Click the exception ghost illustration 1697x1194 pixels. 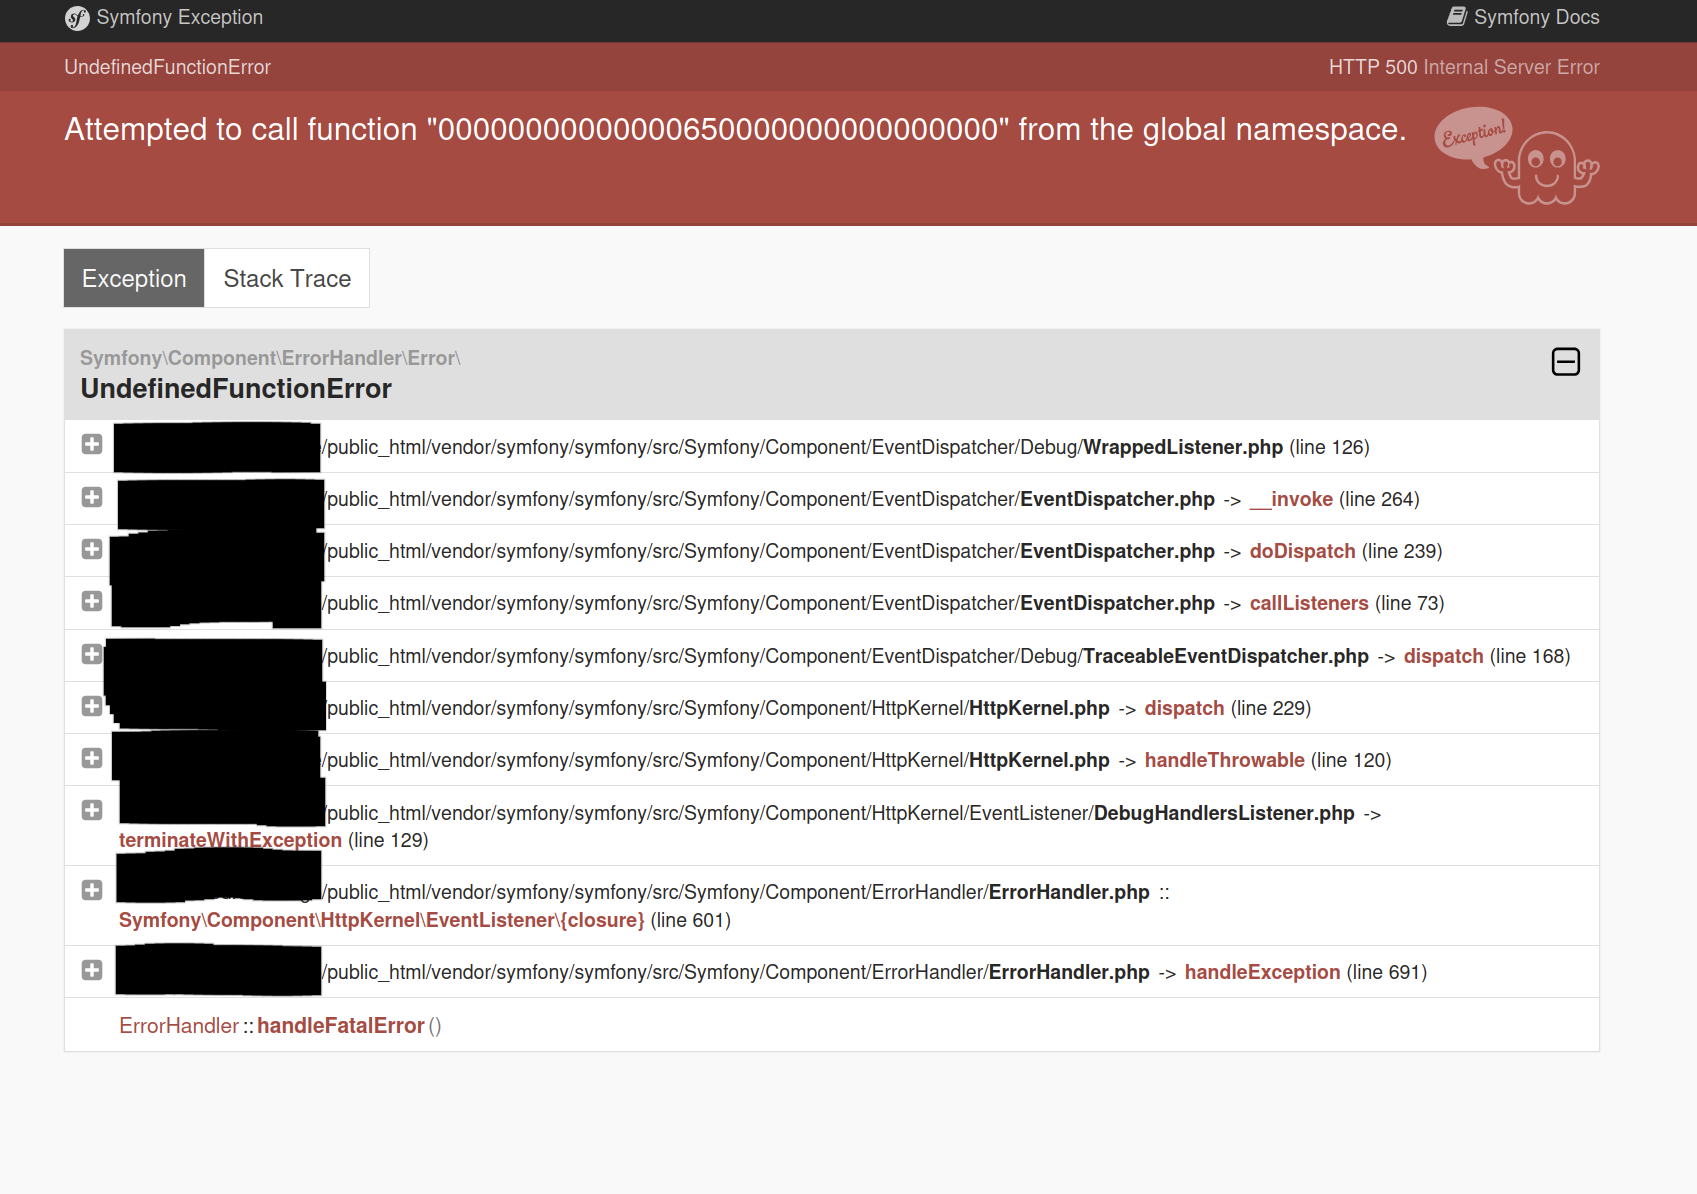[x=1517, y=155]
